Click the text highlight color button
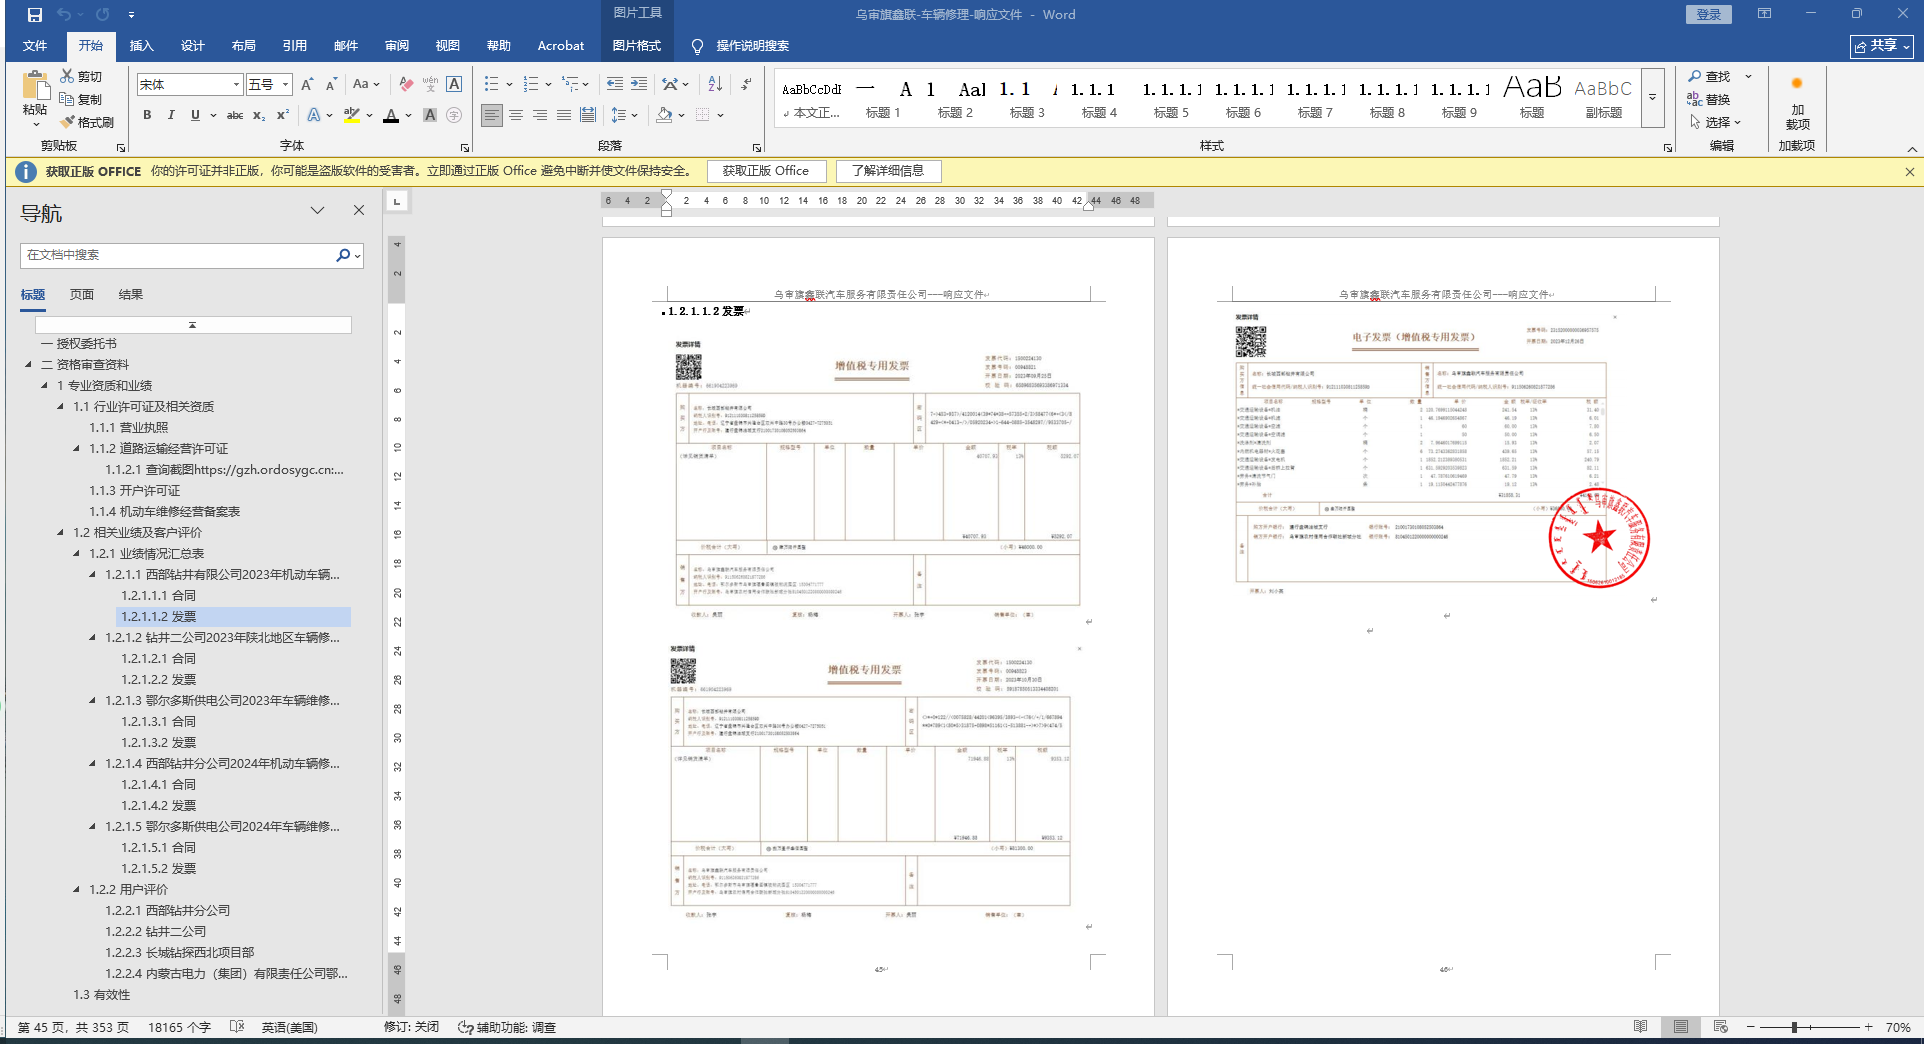This screenshot has height=1044, width=1924. [x=351, y=116]
